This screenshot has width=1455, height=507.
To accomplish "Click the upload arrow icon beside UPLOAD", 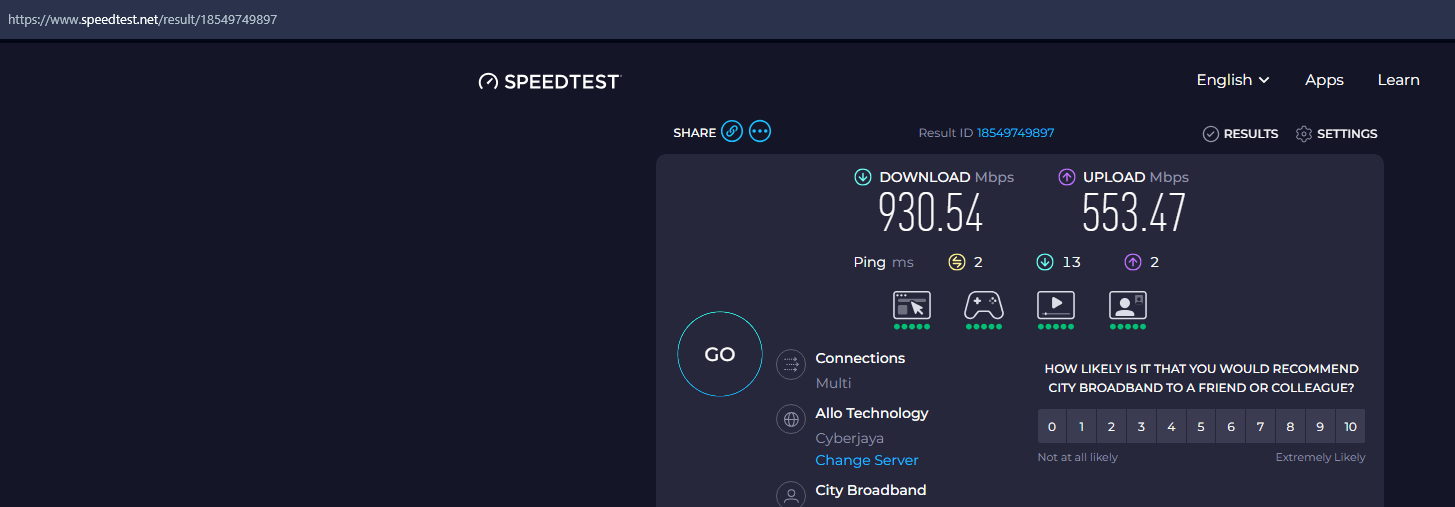I will coord(1066,177).
